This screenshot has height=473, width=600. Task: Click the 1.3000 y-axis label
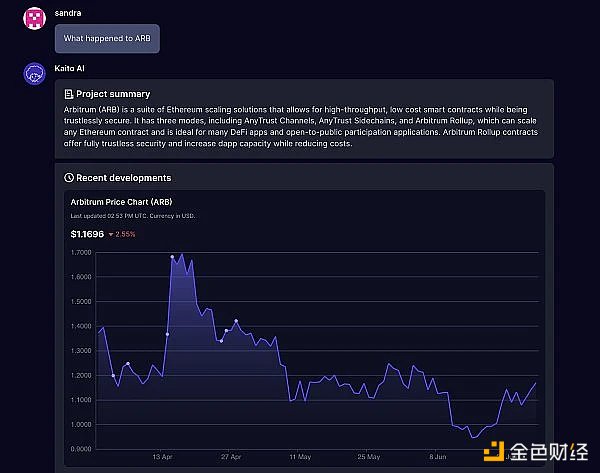coord(81,351)
